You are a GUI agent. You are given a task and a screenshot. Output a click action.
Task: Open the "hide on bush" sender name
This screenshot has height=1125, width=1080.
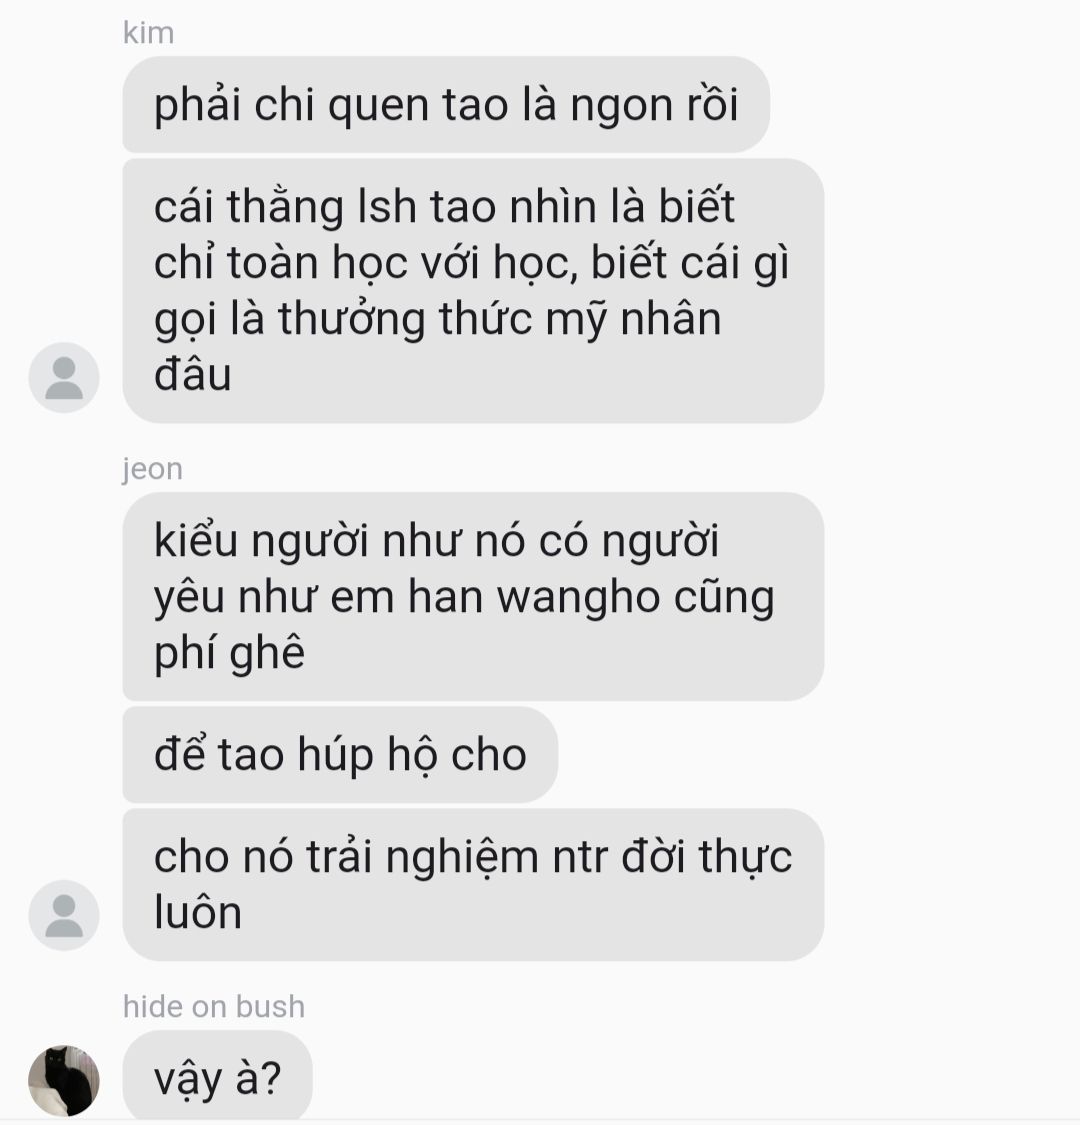point(214,1006)
